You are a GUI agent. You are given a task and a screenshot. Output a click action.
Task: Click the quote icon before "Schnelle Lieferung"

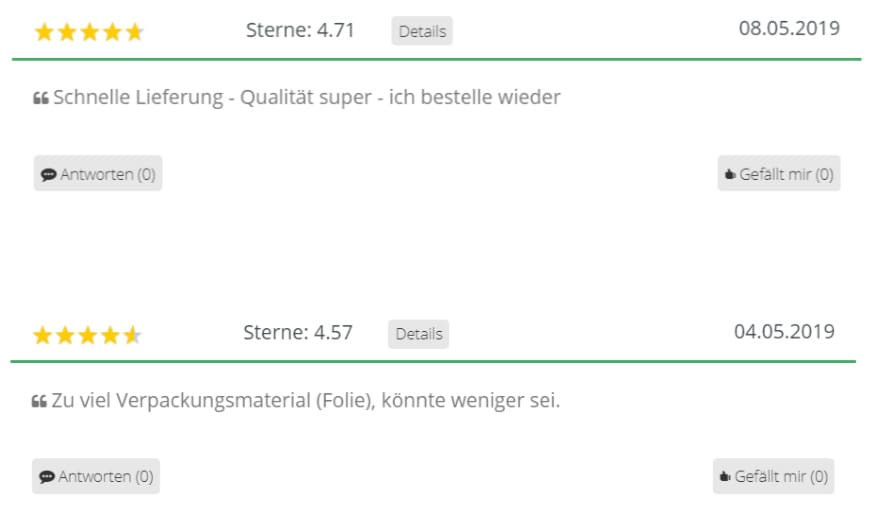point(41,99)
